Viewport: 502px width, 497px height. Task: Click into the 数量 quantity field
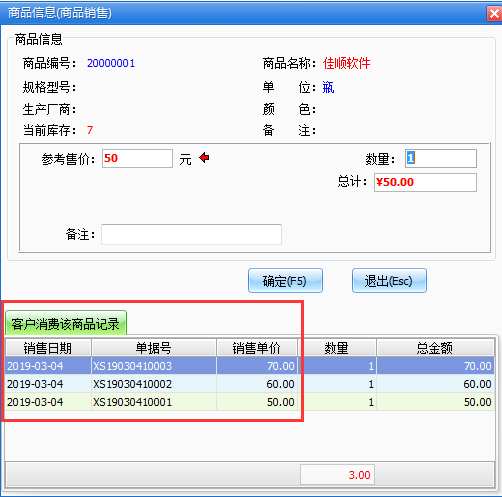point(441,158)
